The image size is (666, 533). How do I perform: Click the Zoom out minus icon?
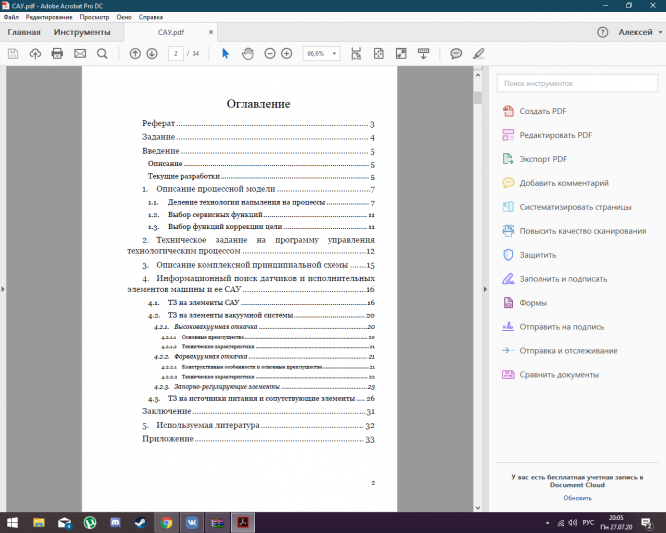pyautogui.click(x=270, y=53)
